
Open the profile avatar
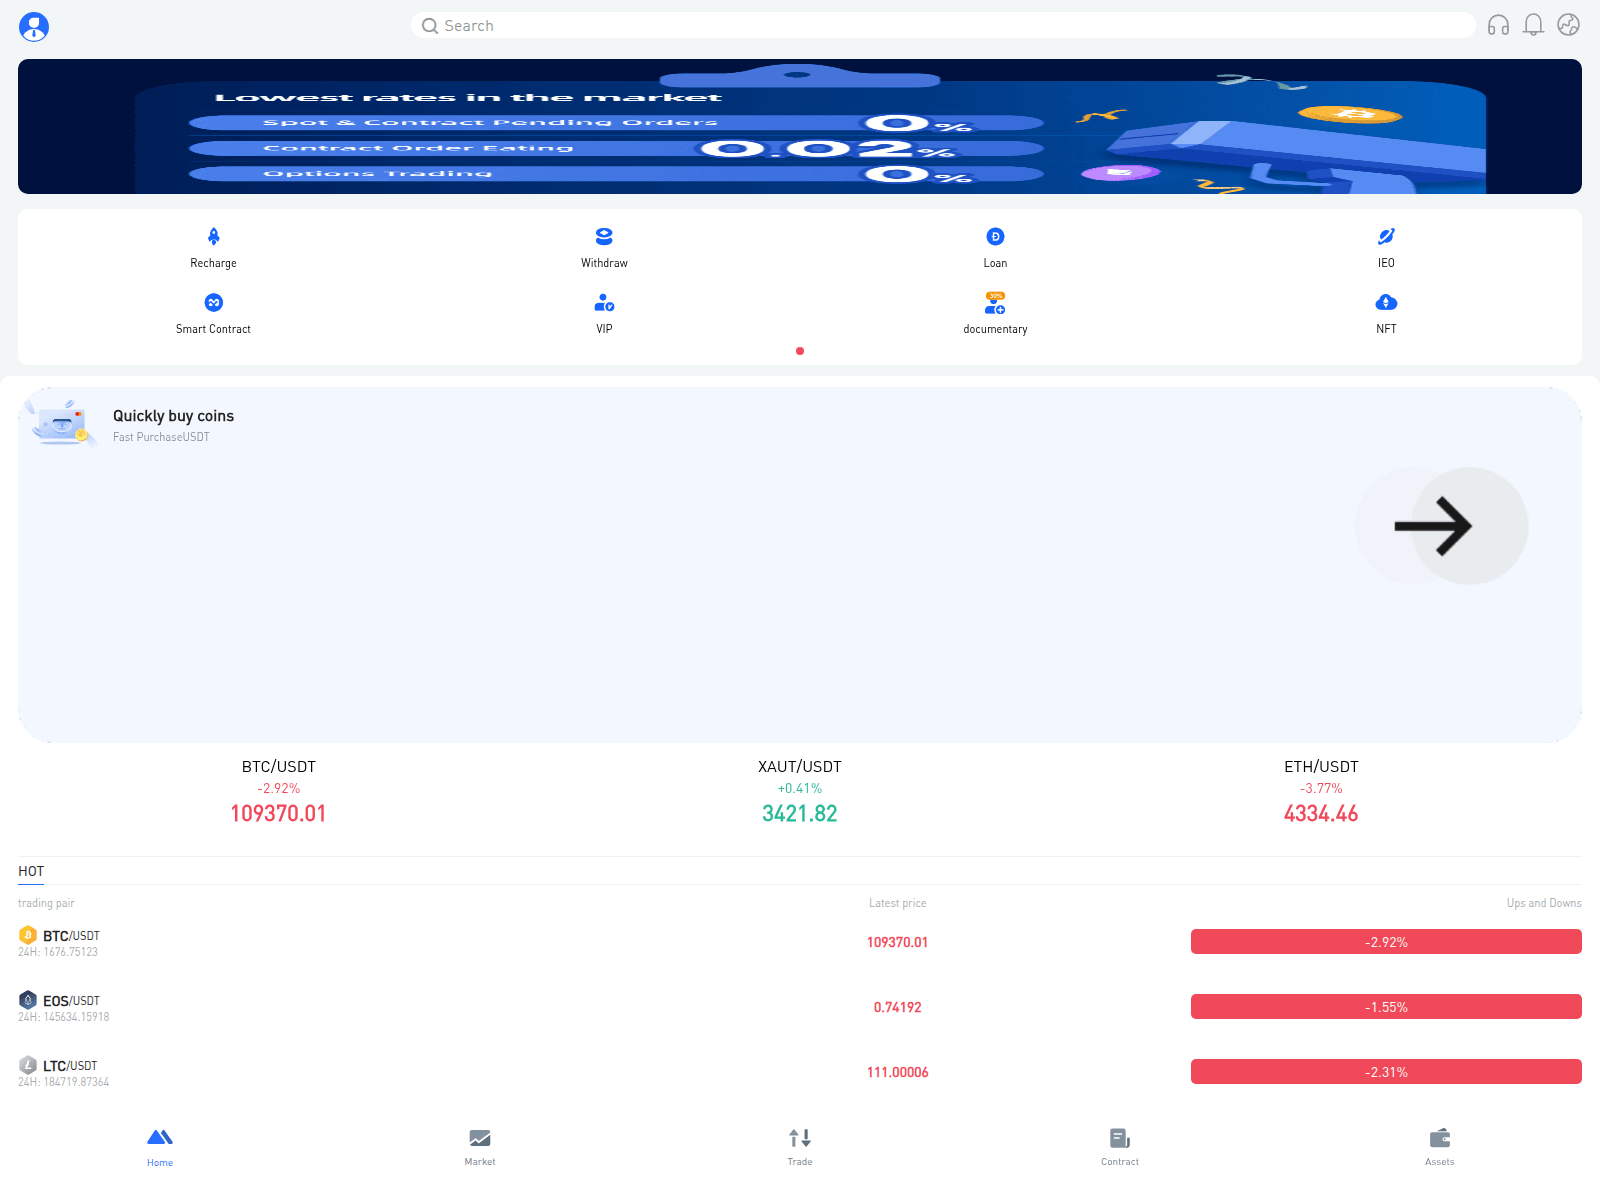tap(35, 27)
